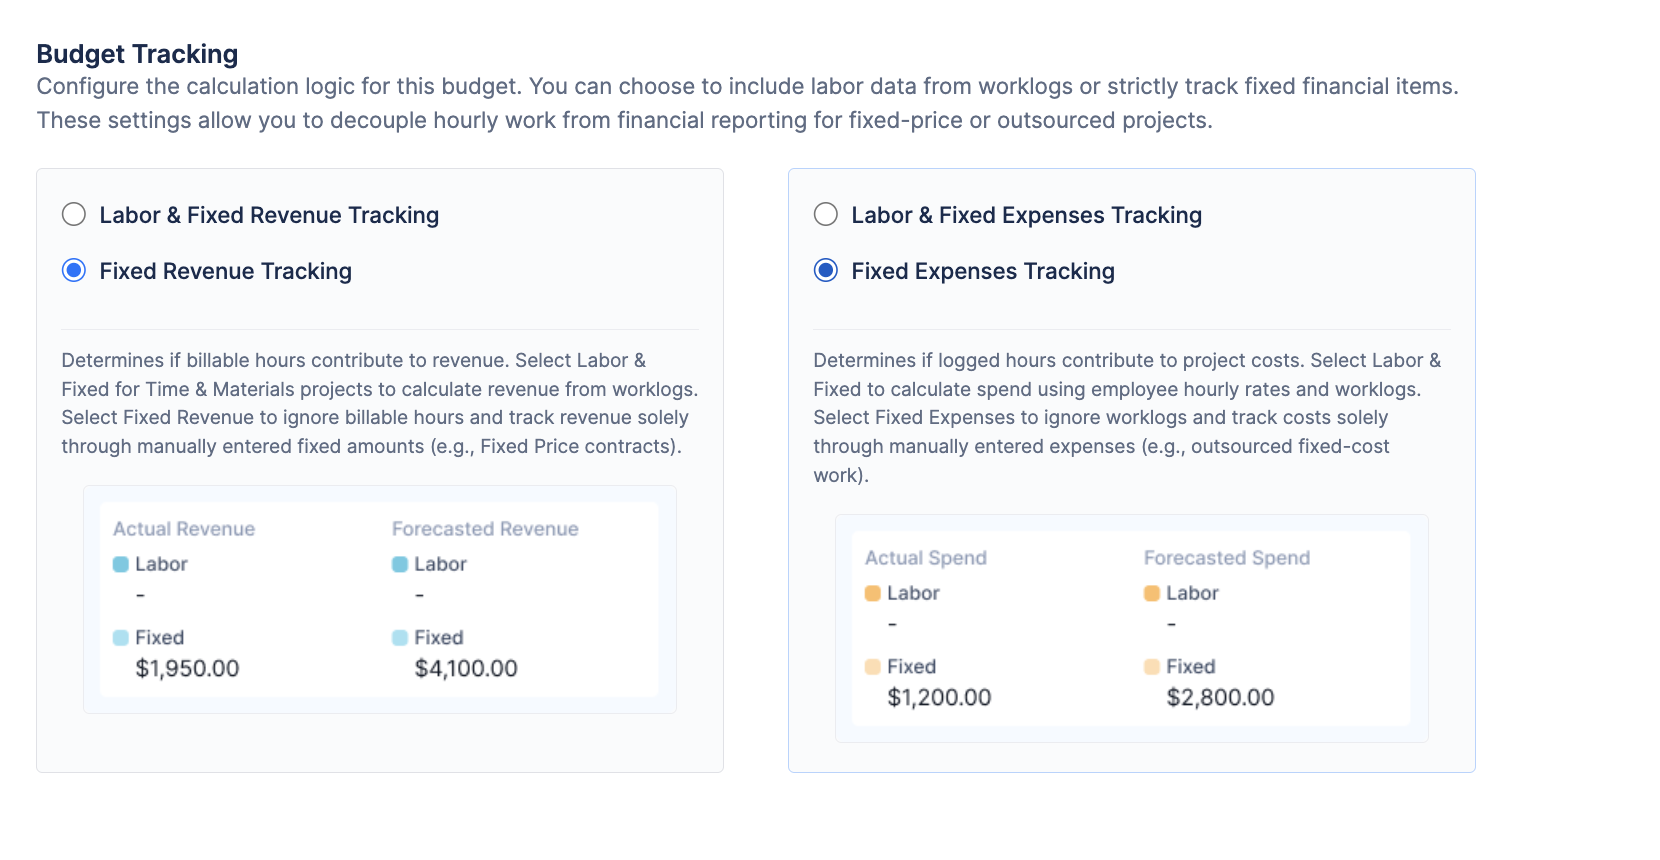The width and height of the screenshot is (1660, 860).
Task: Click the Forecasted Spend column label
Action: pos(1227,558)
